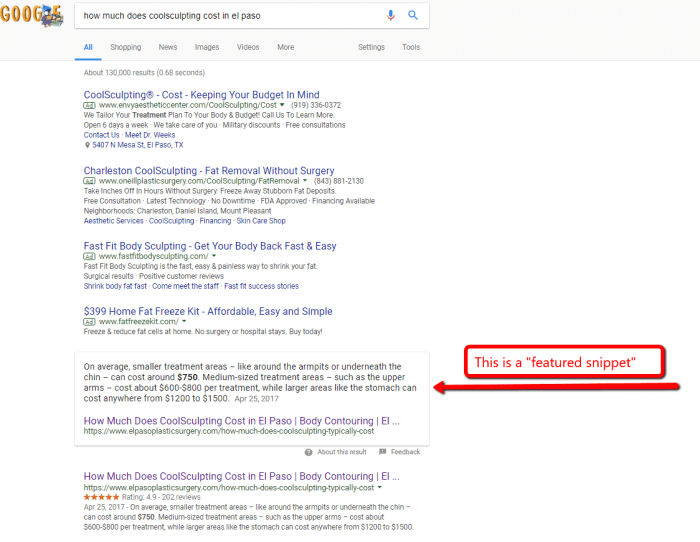Click the Feedback flag icon

point(382,452)
